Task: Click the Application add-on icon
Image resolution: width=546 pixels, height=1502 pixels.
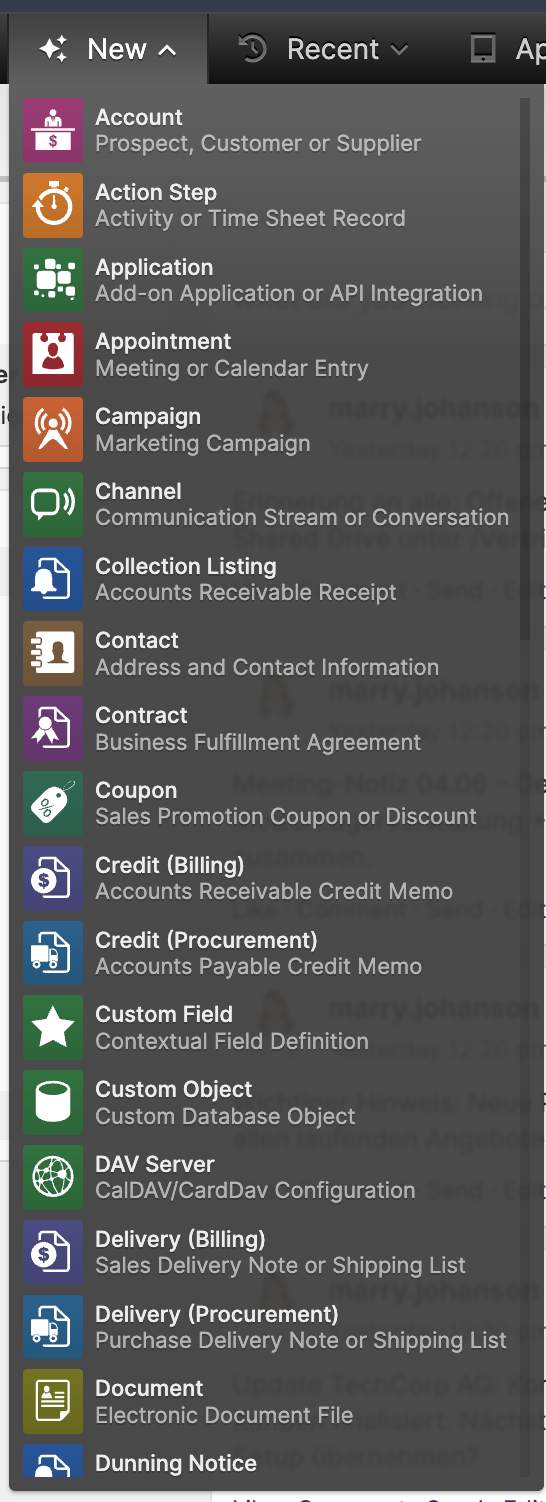Action: pyautogui.click(x=53, y=280)
